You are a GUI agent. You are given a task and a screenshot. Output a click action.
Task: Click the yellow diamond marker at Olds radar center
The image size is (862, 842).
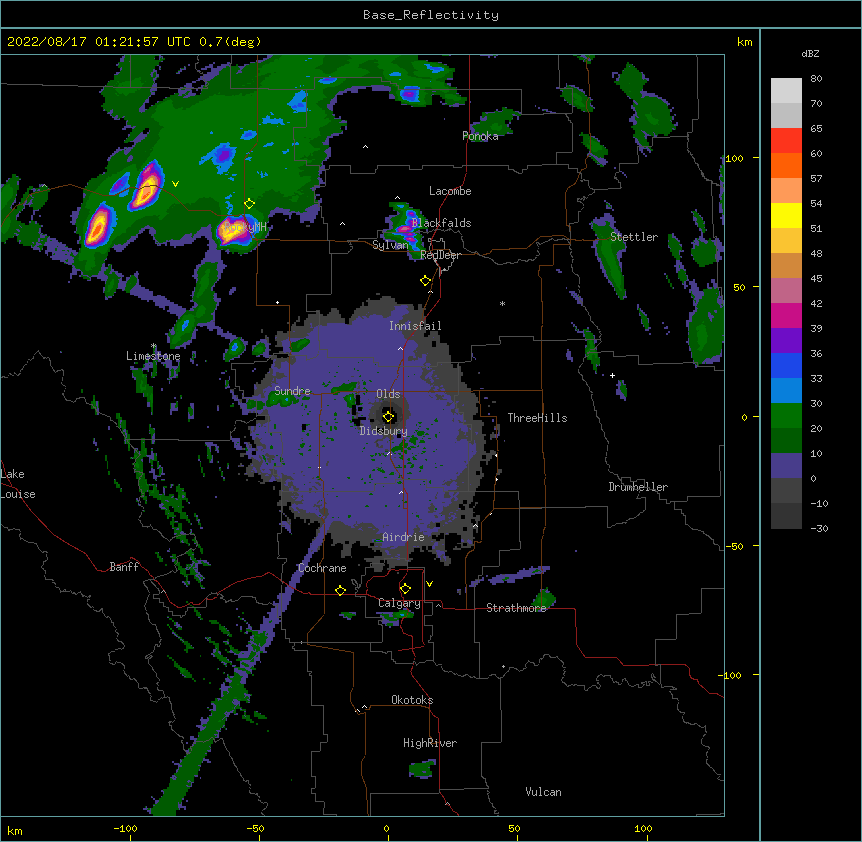(389, 416)
